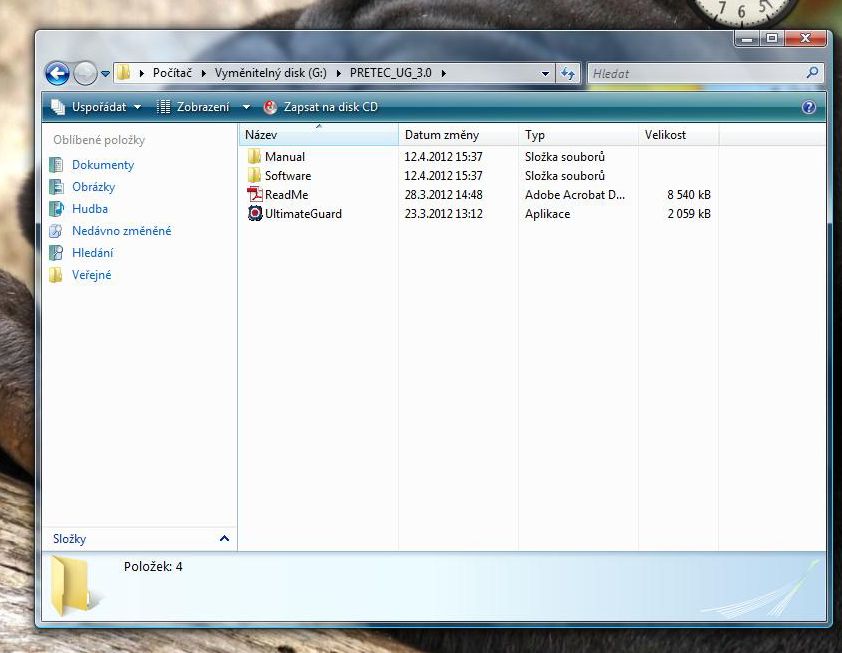Close the Explorer window

tap(805, 39)
